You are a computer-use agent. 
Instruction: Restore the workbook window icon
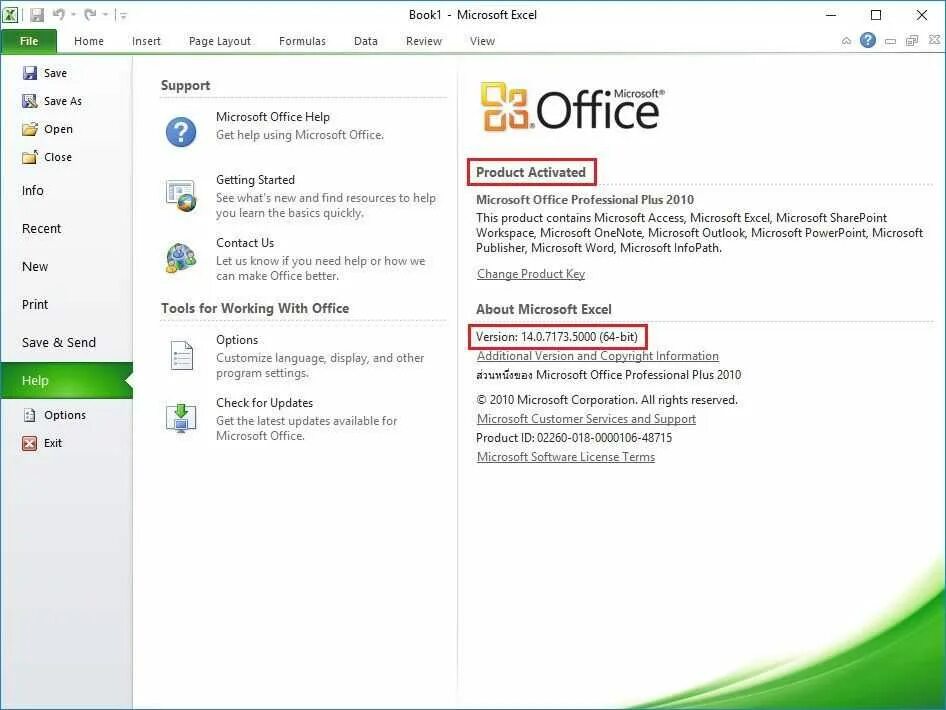[x=912, y=40]
